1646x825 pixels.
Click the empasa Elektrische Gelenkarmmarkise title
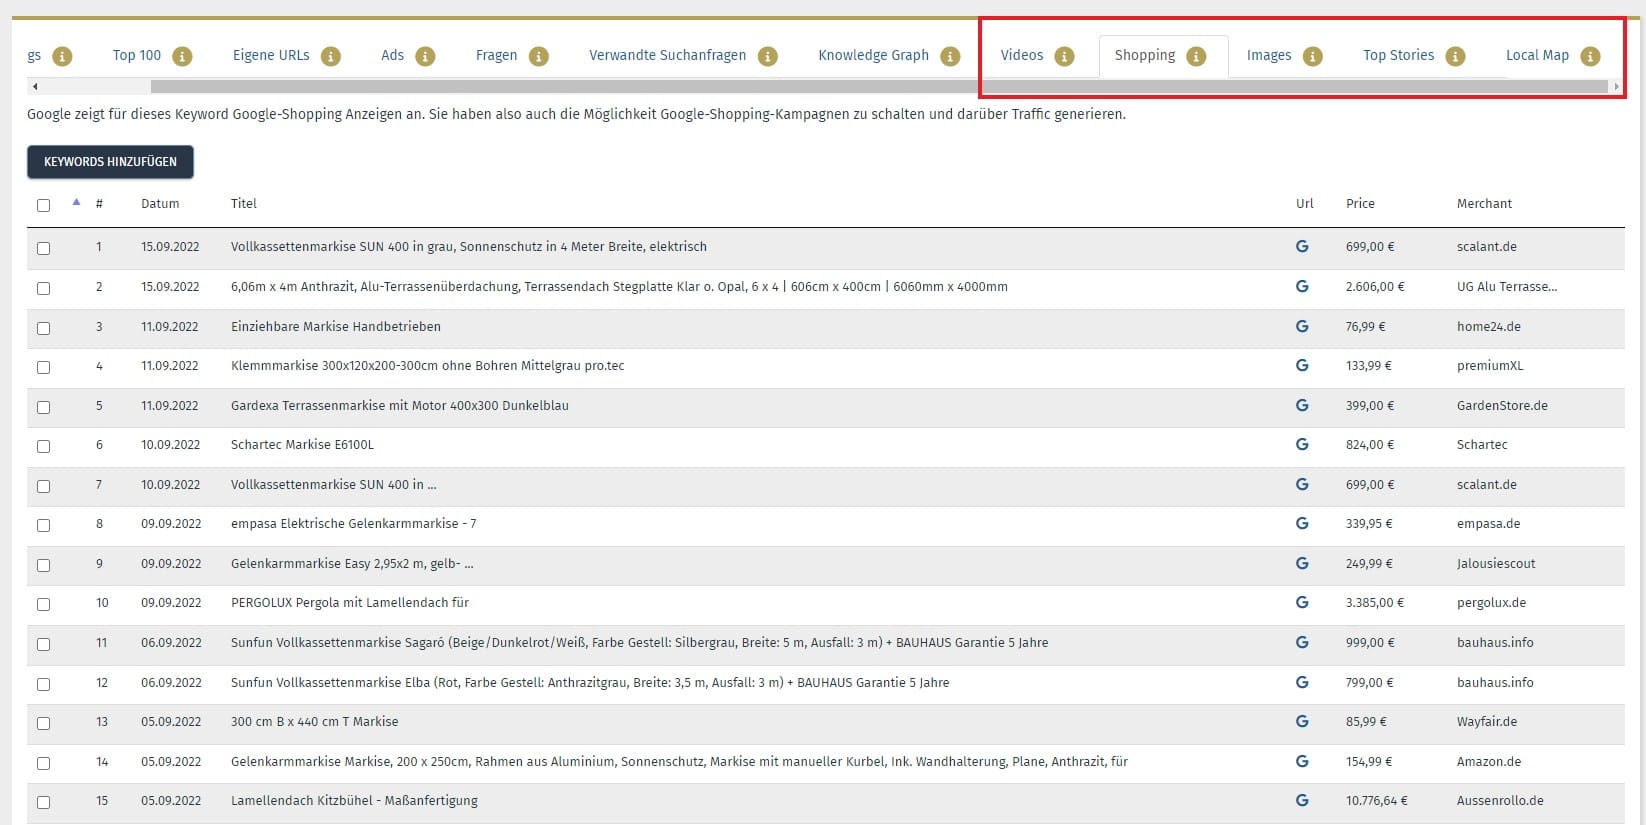pos(353,523)
